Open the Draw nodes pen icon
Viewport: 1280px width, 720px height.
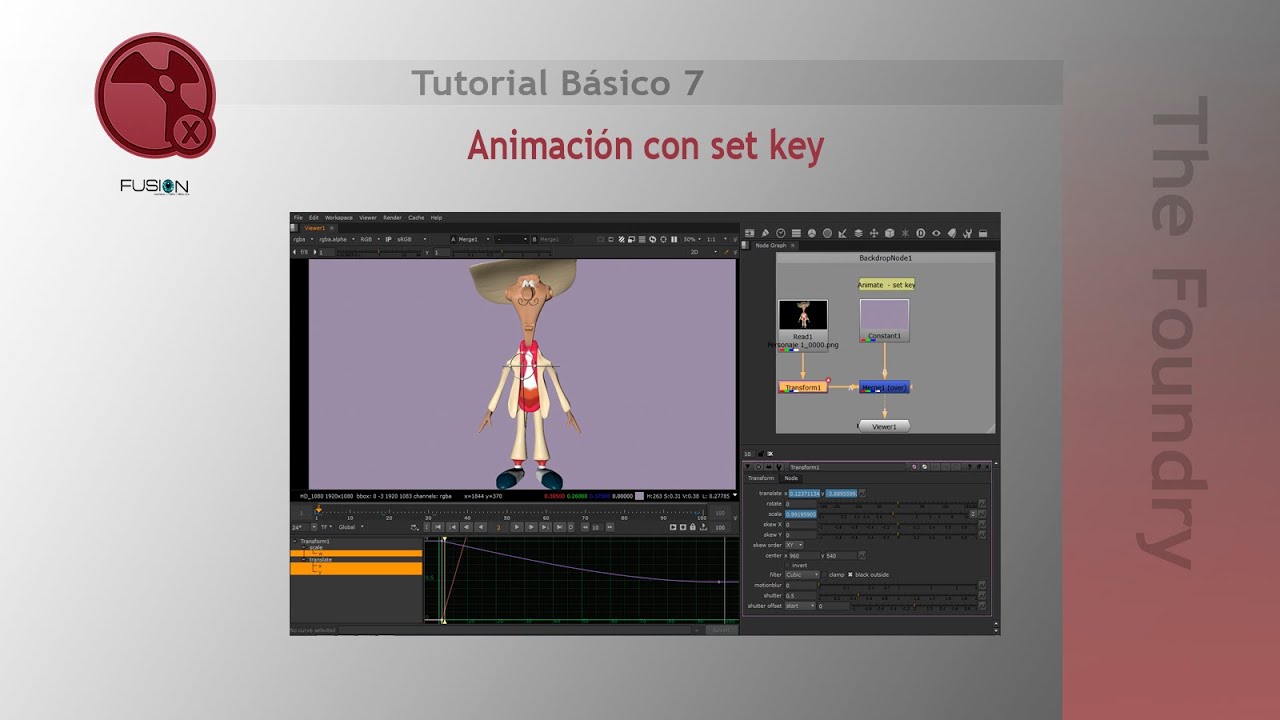pyautogui.click(x=765, y=233)
